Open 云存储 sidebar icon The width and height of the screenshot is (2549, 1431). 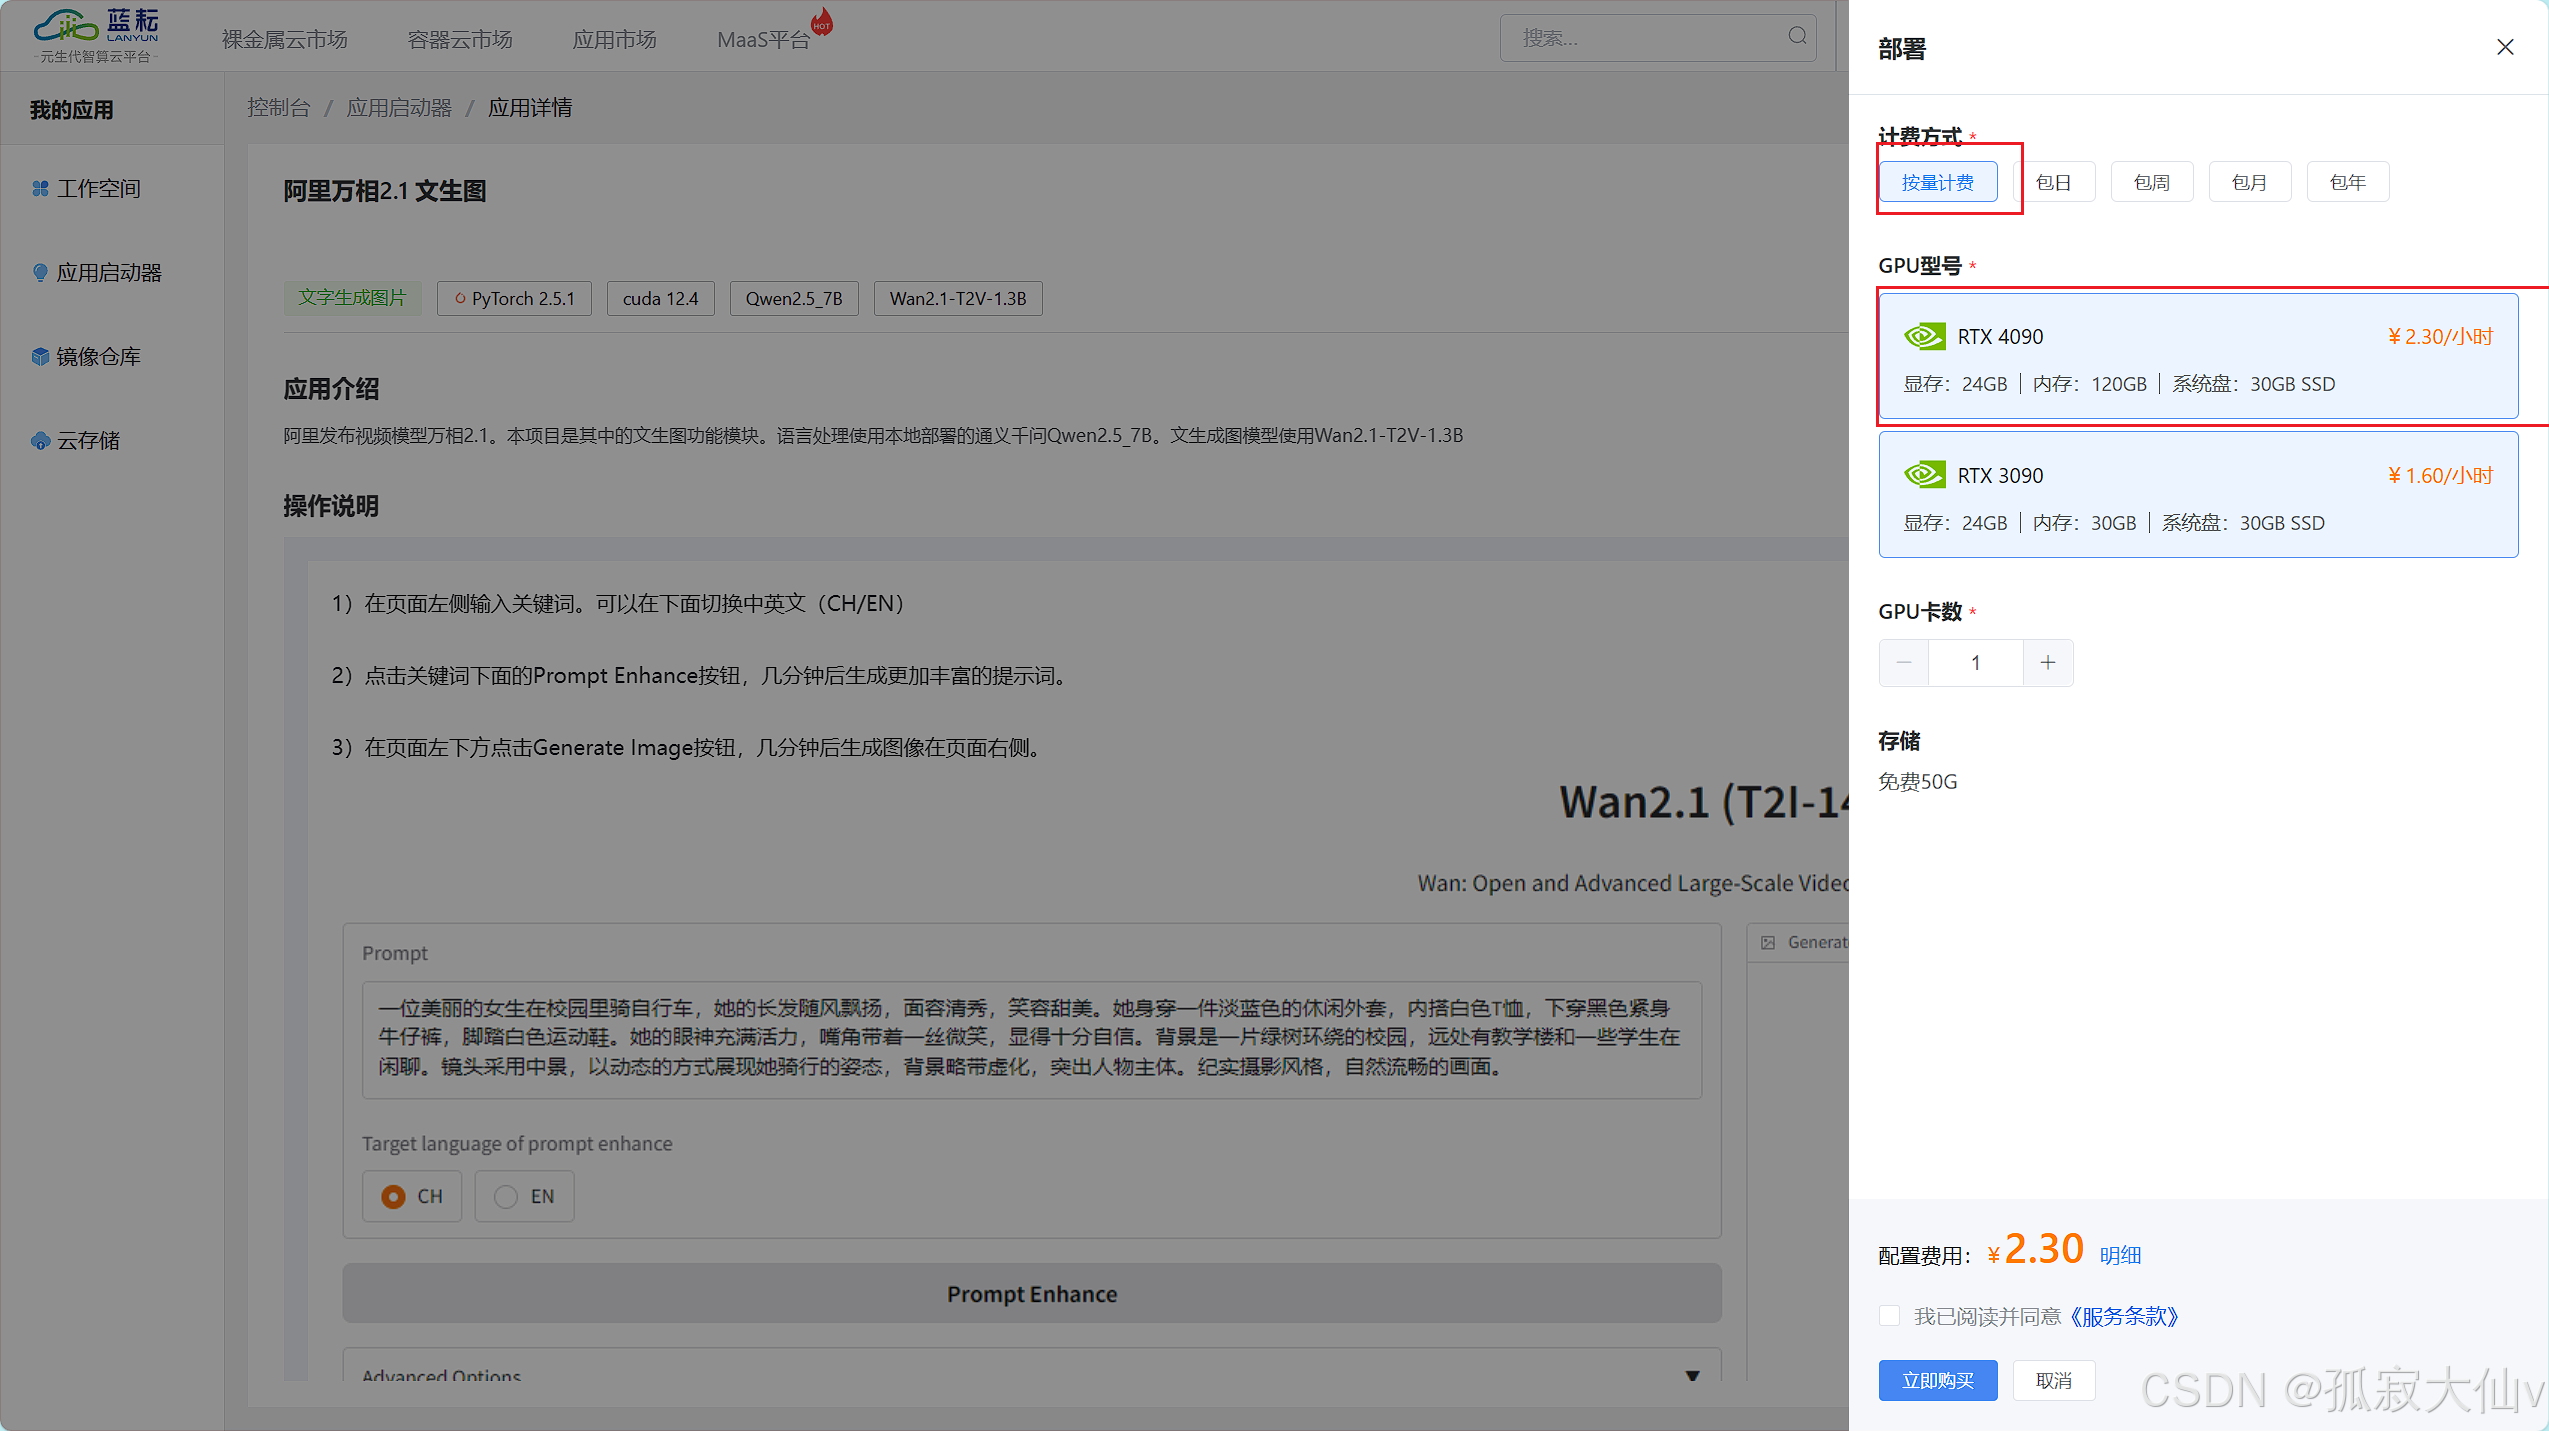(40, 440)
